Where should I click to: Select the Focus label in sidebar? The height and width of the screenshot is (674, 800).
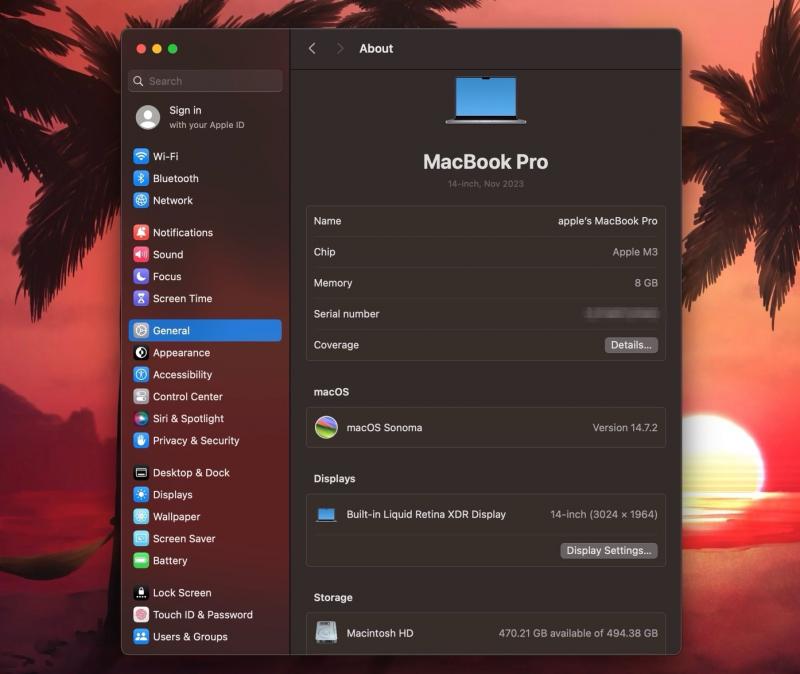pos(167,276)
